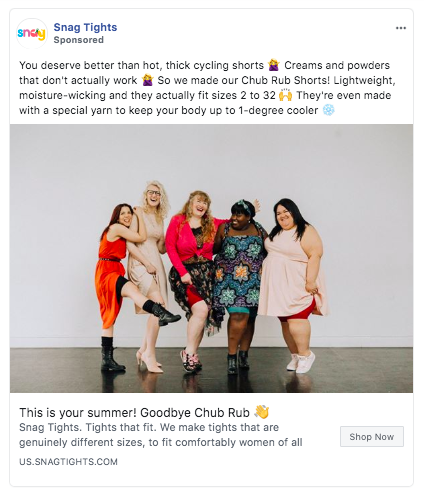Click the ad caption starting 'You deserve better'
Image resolution: width=424 pixels, height=499 pixels.
point(207,88)
